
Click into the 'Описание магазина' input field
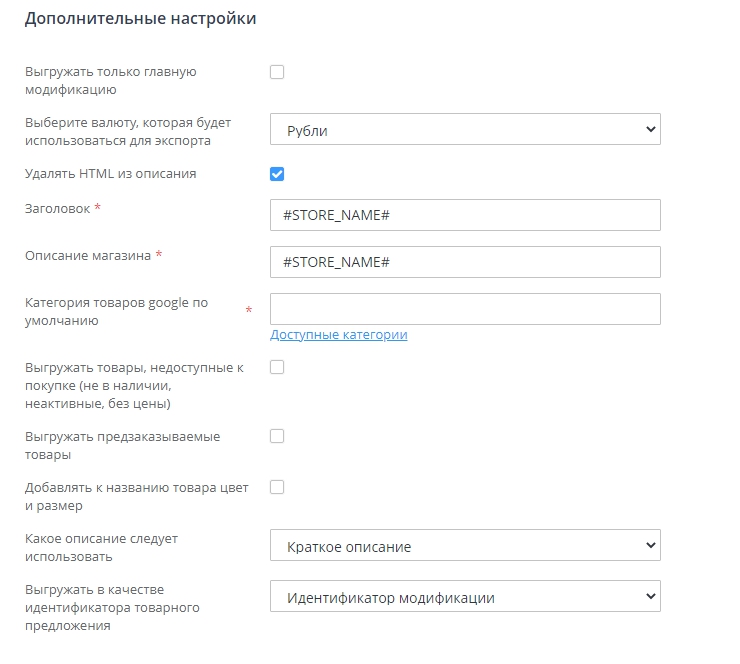click(465, 262)
